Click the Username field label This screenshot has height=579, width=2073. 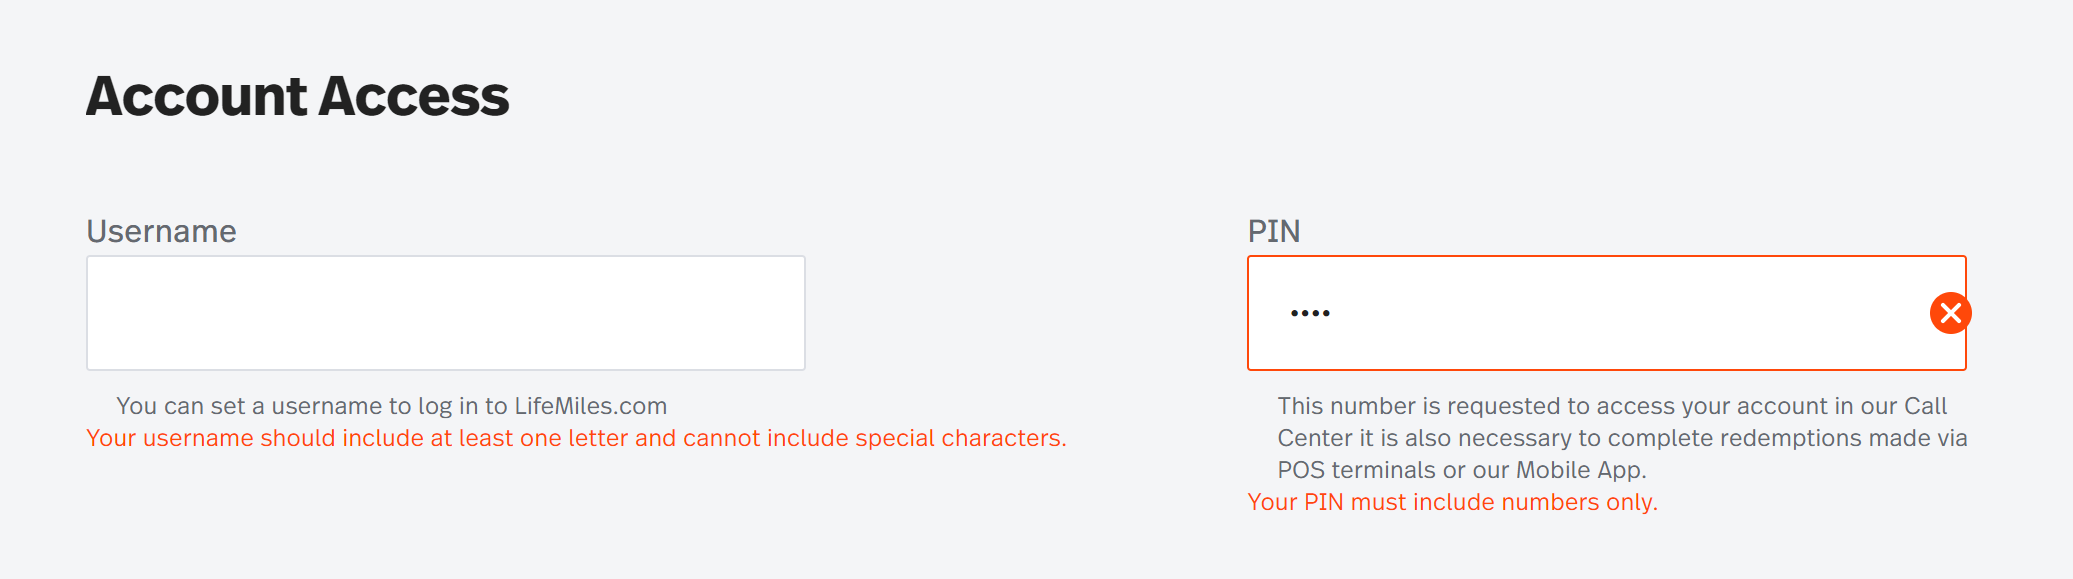click(x=162, y=231)
